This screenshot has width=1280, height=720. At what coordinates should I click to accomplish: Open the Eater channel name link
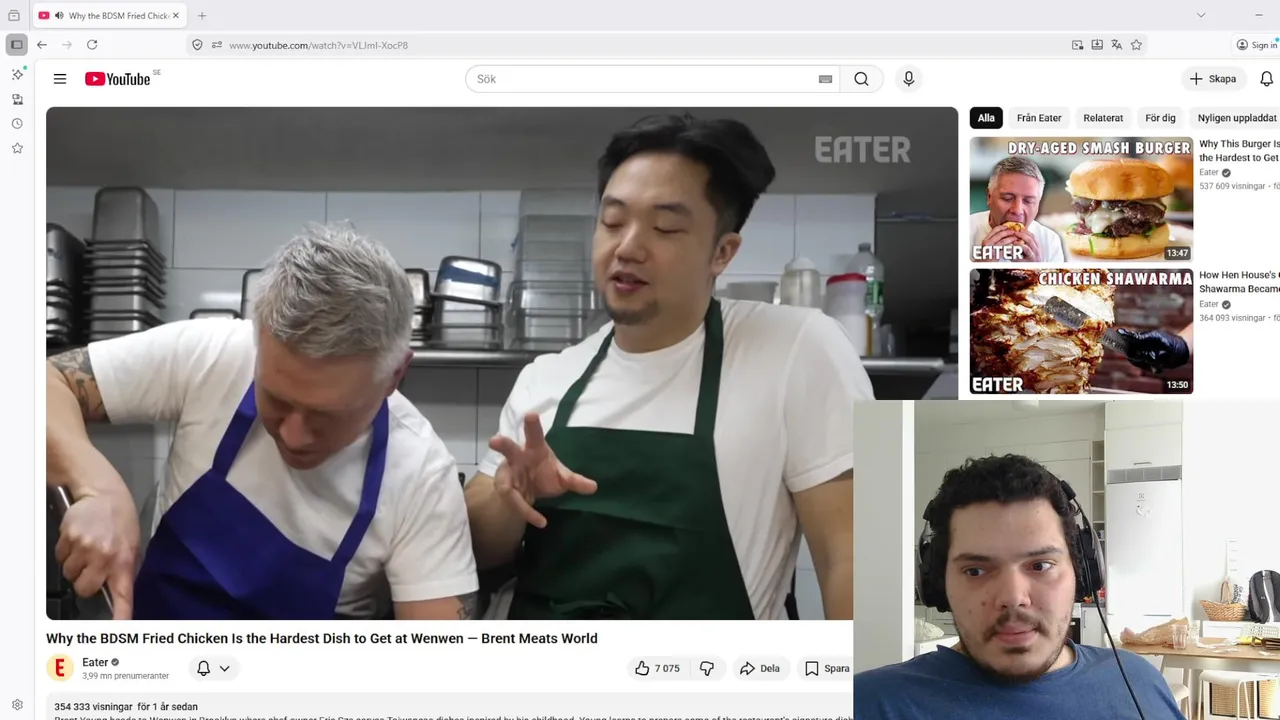coord(95,662)
